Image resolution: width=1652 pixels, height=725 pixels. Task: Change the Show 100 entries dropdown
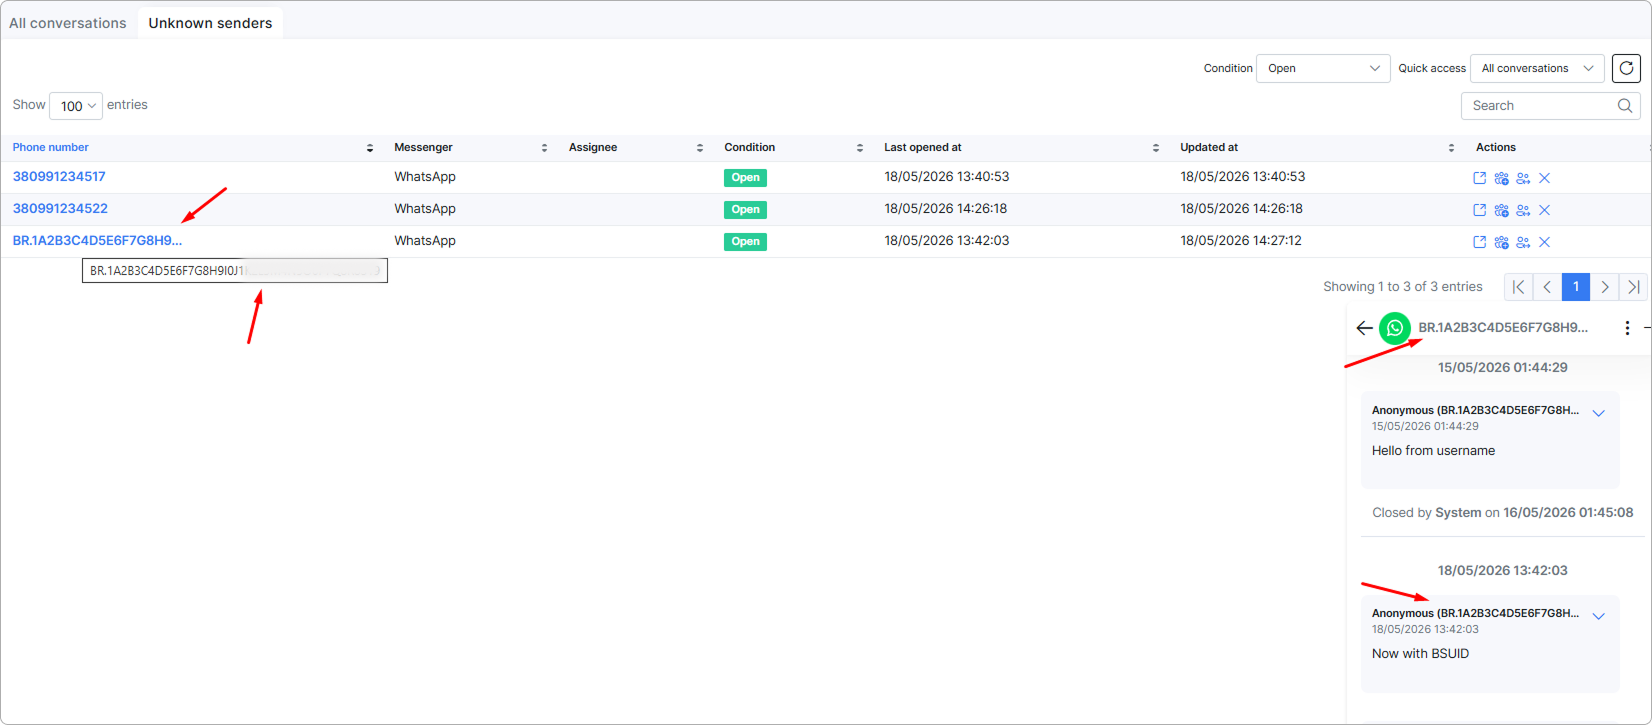(x=76, y=105)
